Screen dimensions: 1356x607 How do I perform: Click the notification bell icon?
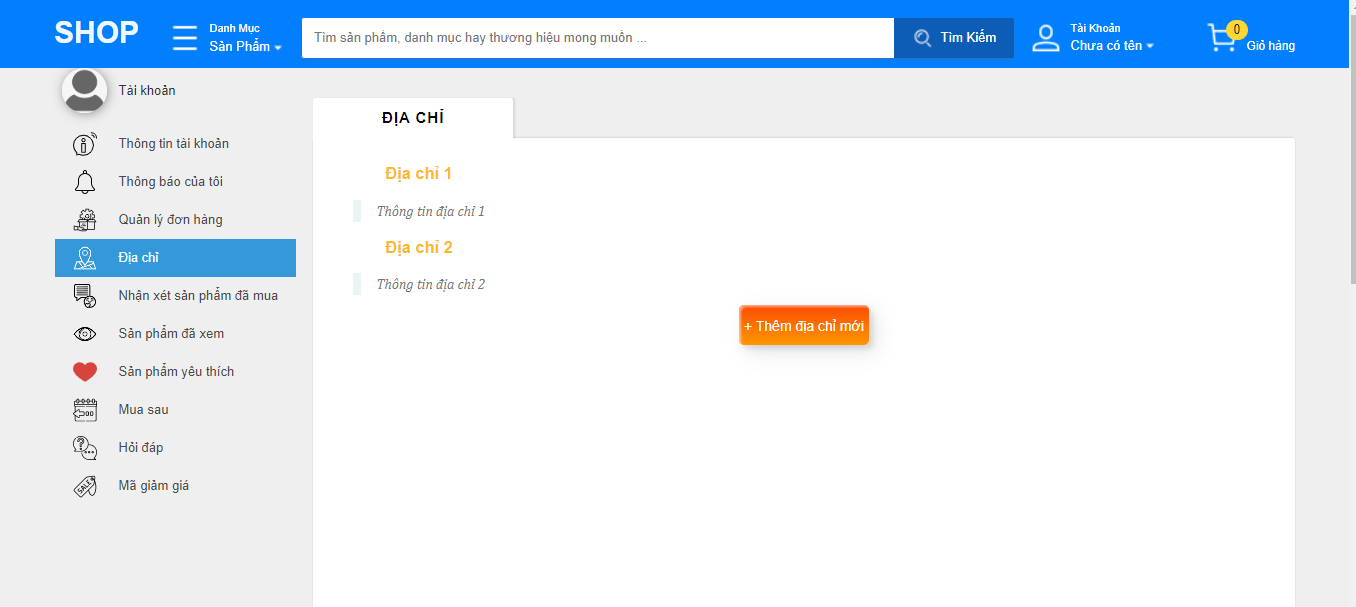pos(85,182)
